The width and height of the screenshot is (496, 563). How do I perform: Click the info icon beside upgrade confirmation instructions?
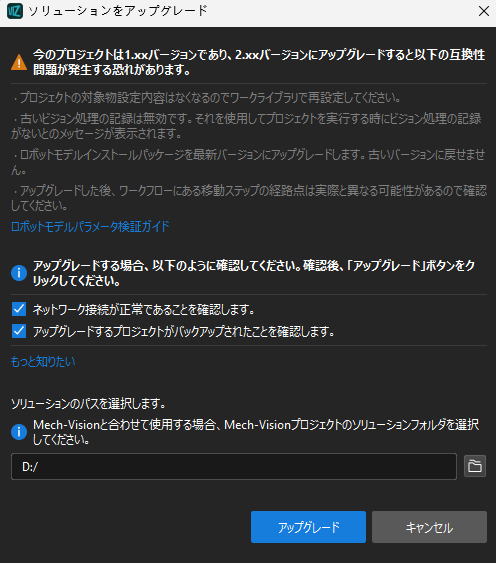[19, 273]
